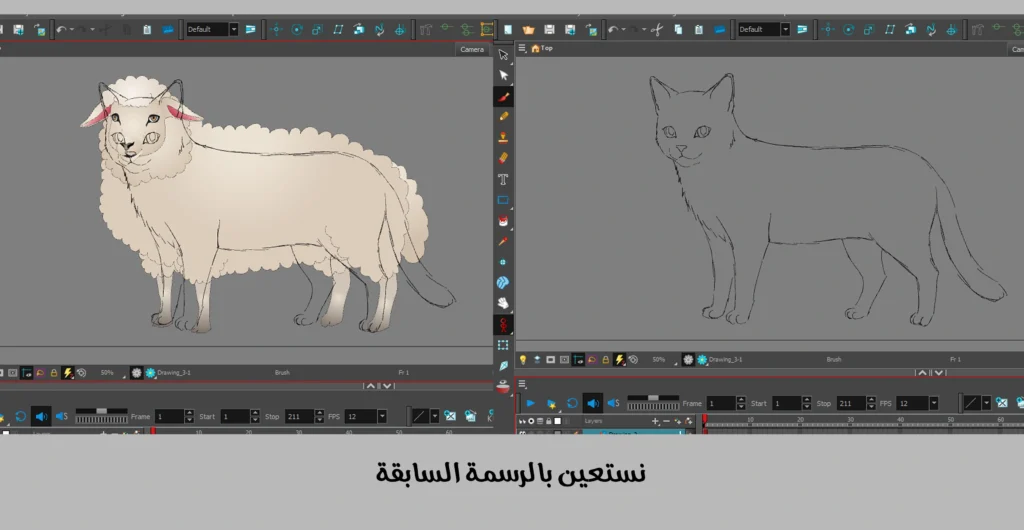Open Default workspace dropdown in left window
Viewport: 1024px width, 530px height.
233,29
